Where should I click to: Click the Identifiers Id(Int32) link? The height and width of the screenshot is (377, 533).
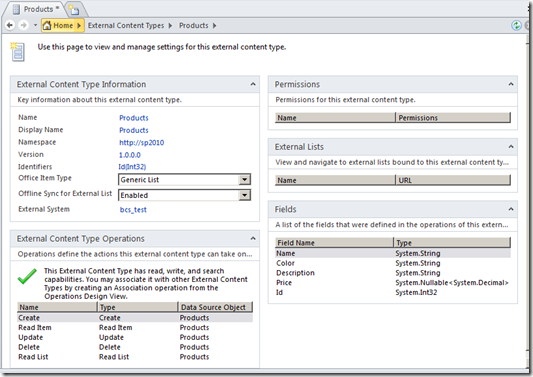132,167
